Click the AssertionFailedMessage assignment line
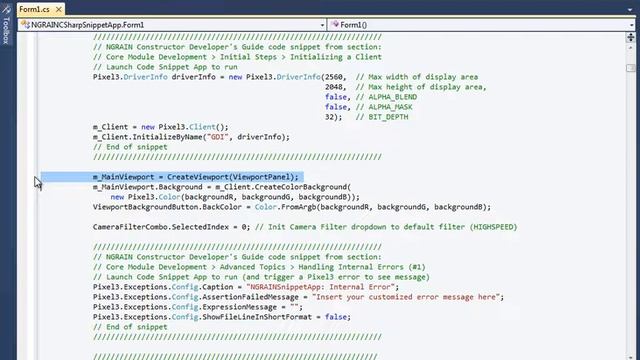Viewport: 640px width, 360px height. pyautogui.click(x=298, y=297)
